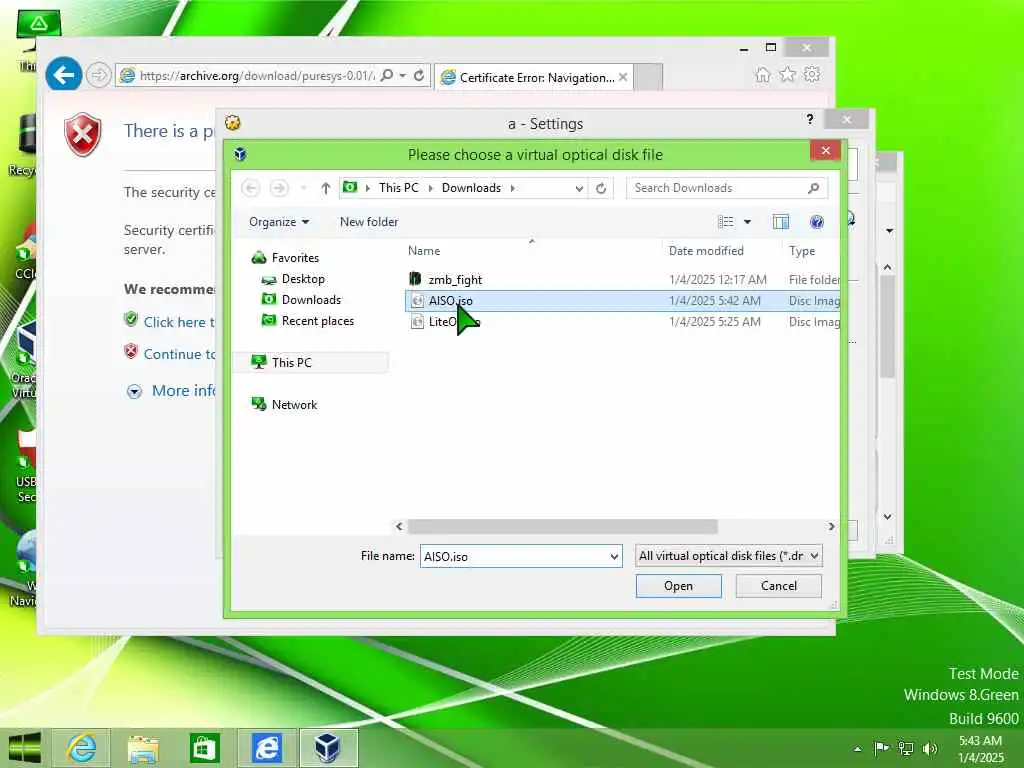Click Downloads in the breadcrumb path
This screenshot has width=1024, height=768.
471,188
